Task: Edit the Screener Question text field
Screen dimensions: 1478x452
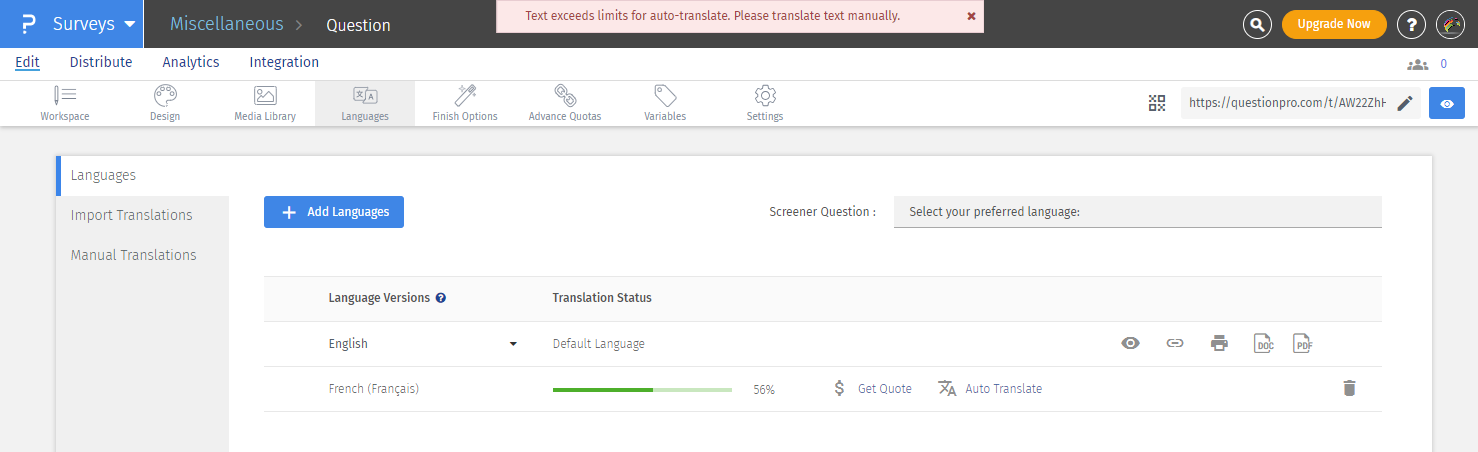Action: point(1138,212)
